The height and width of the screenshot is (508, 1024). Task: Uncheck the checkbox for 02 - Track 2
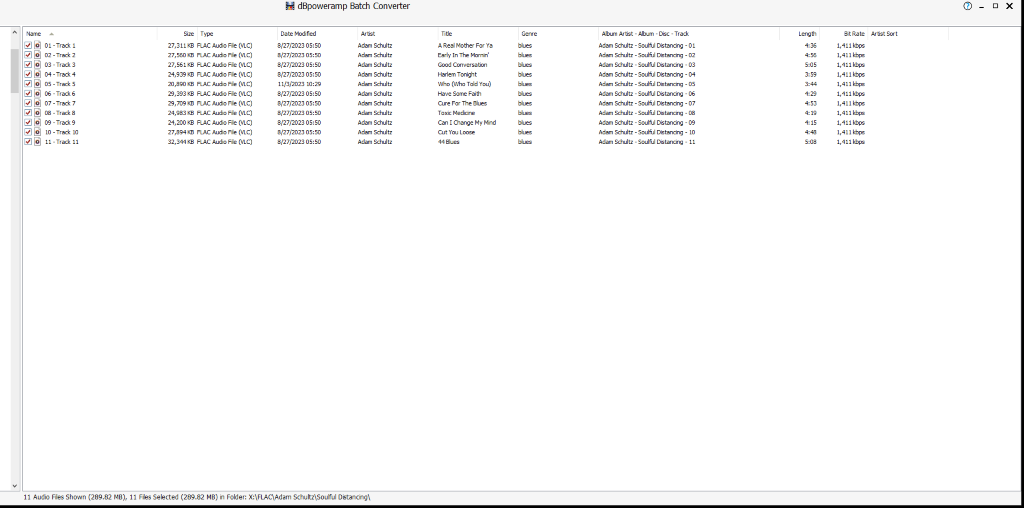point(28,55)
